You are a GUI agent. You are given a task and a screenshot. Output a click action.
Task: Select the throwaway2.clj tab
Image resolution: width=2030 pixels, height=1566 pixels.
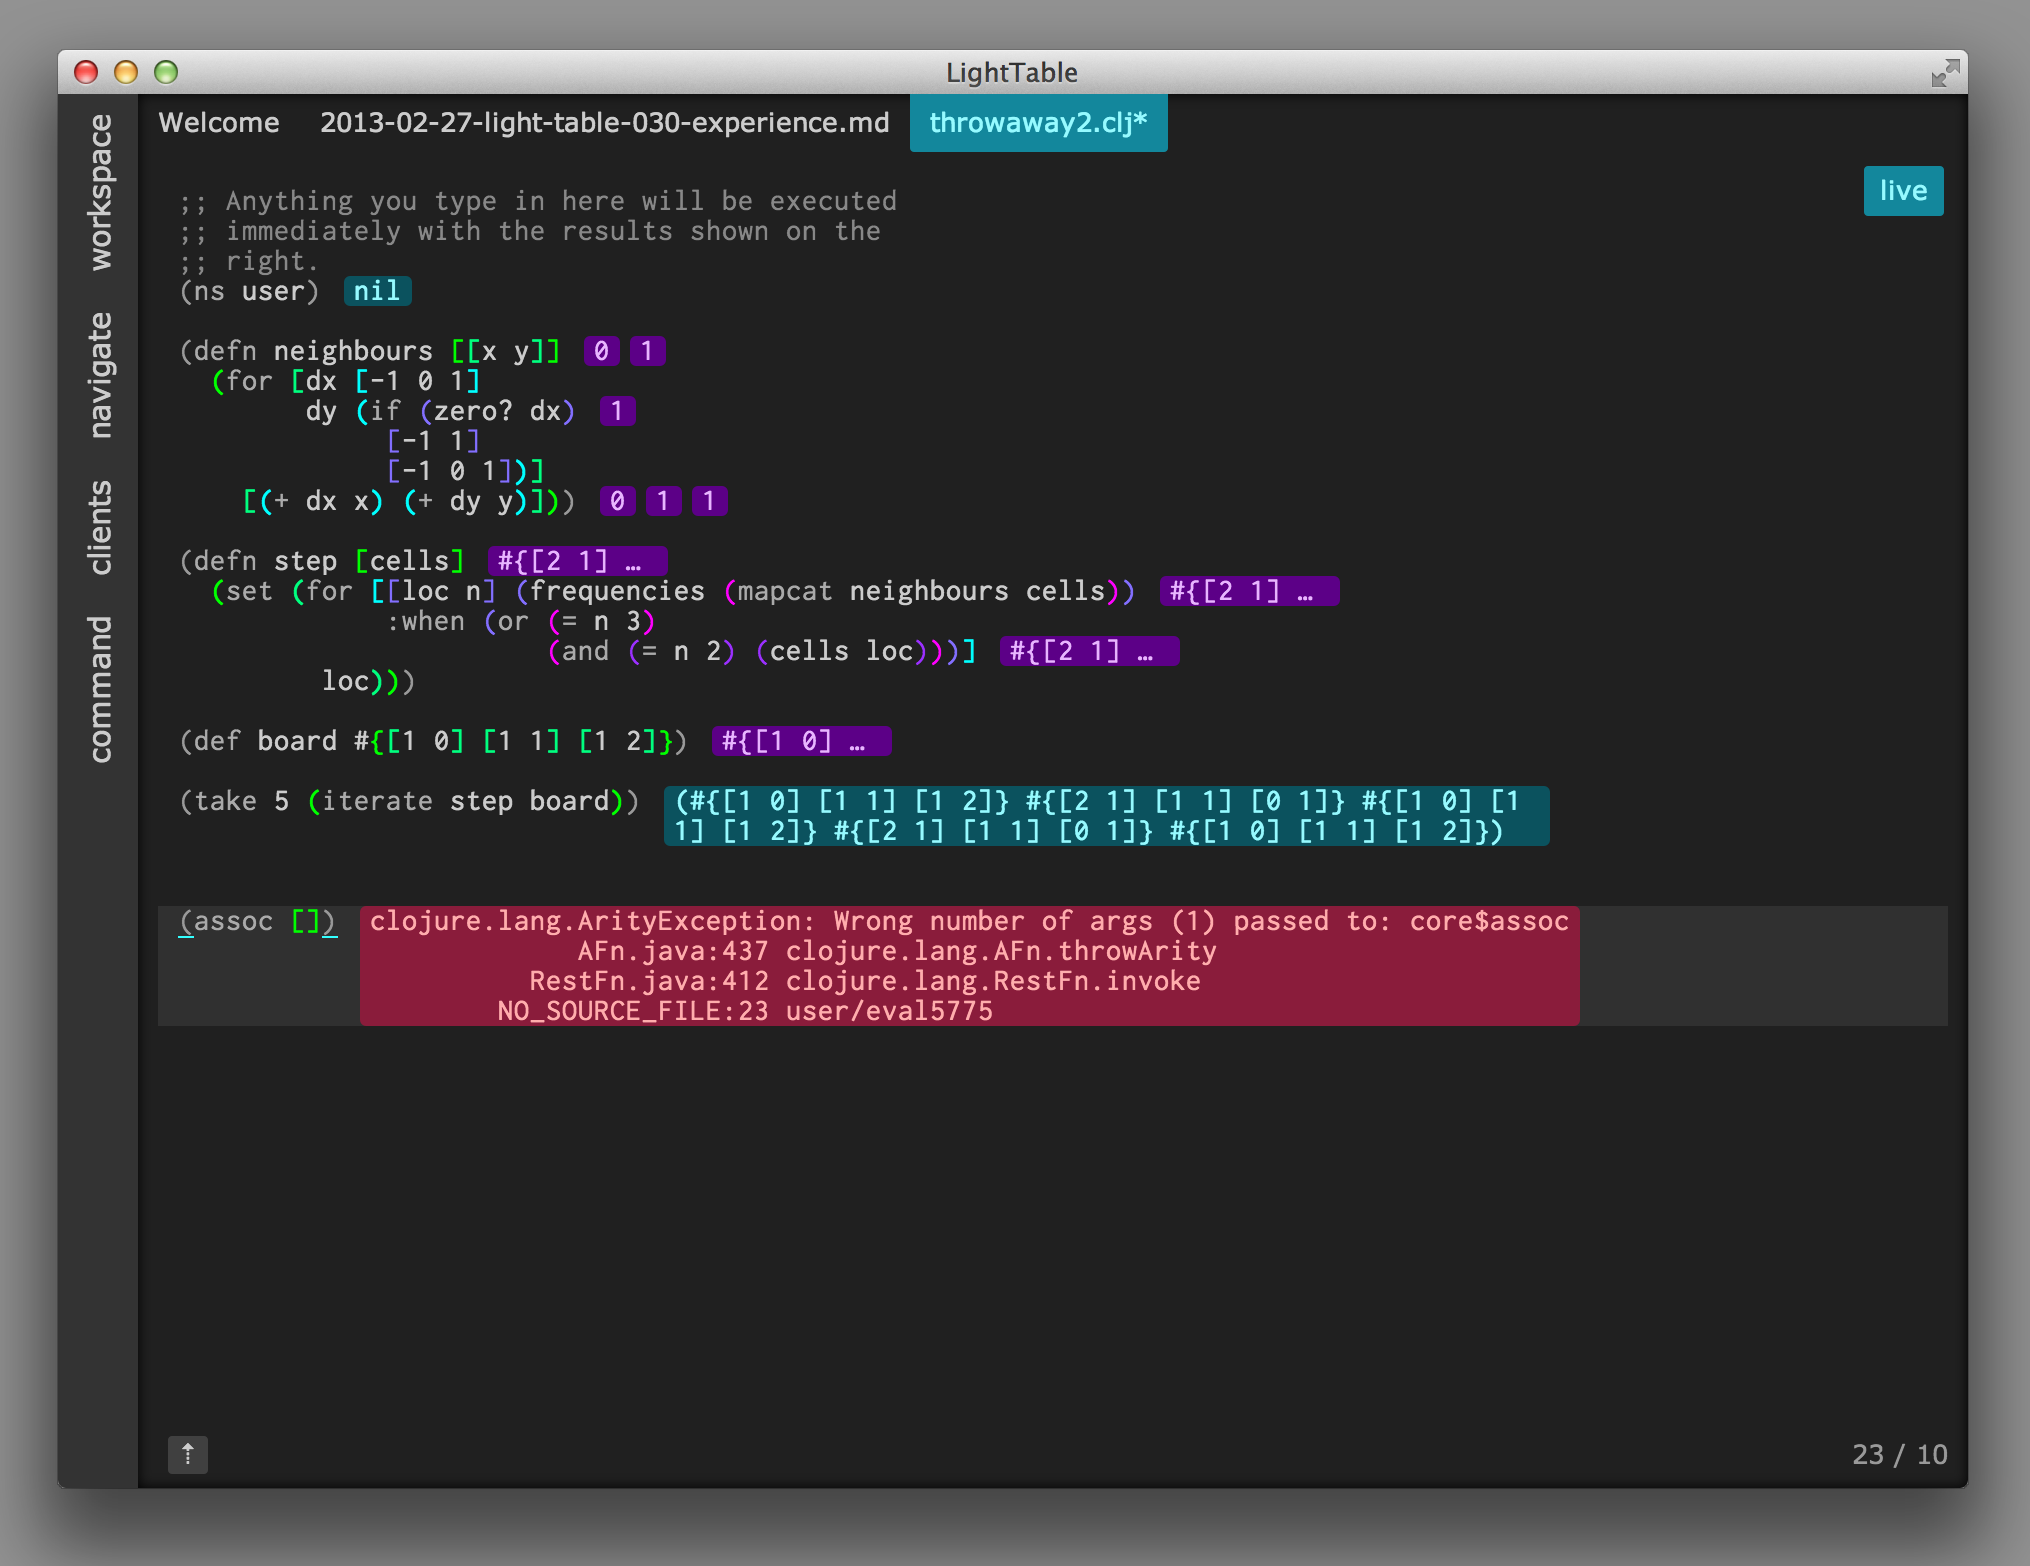(1037, 123)
